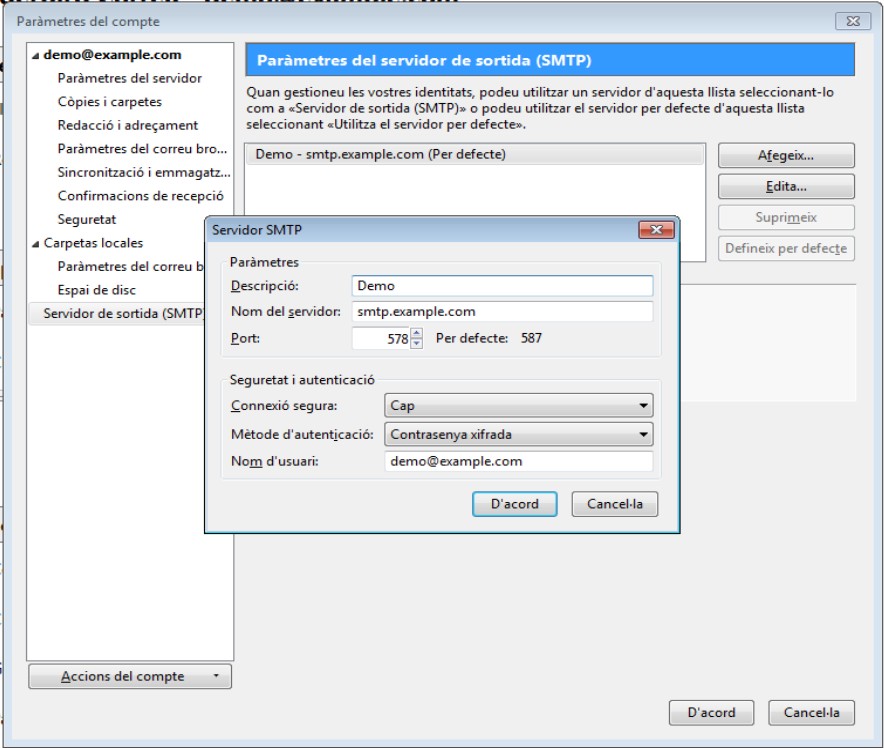Cancel the Servidor SMTP dialog
The height and width of the screenshot is (748, 884).
(x=615, y=504)
